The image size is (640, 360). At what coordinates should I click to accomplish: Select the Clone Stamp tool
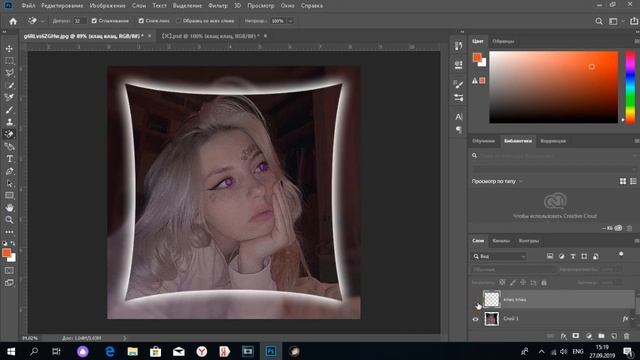click(x=9, y=122)
